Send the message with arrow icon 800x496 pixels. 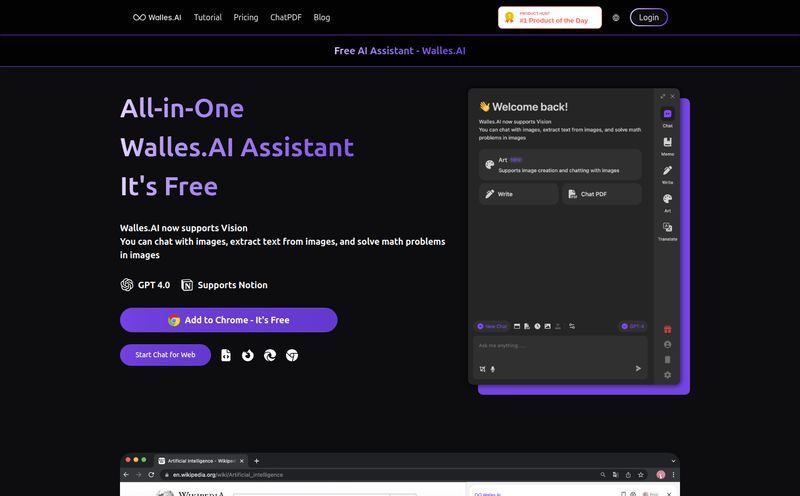point(638,368)
